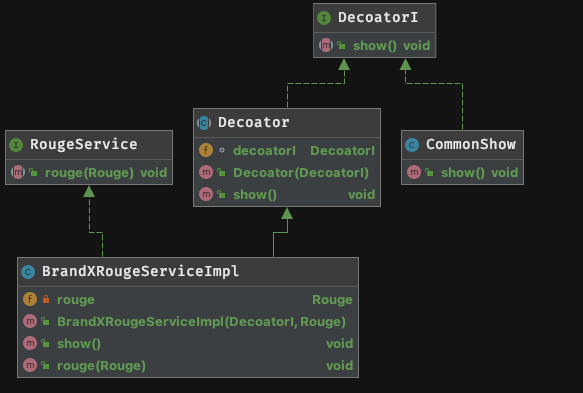The height and width of the screenshot is (393, 583).
Task: Click the RougeService interface icon
Action: 16,145
